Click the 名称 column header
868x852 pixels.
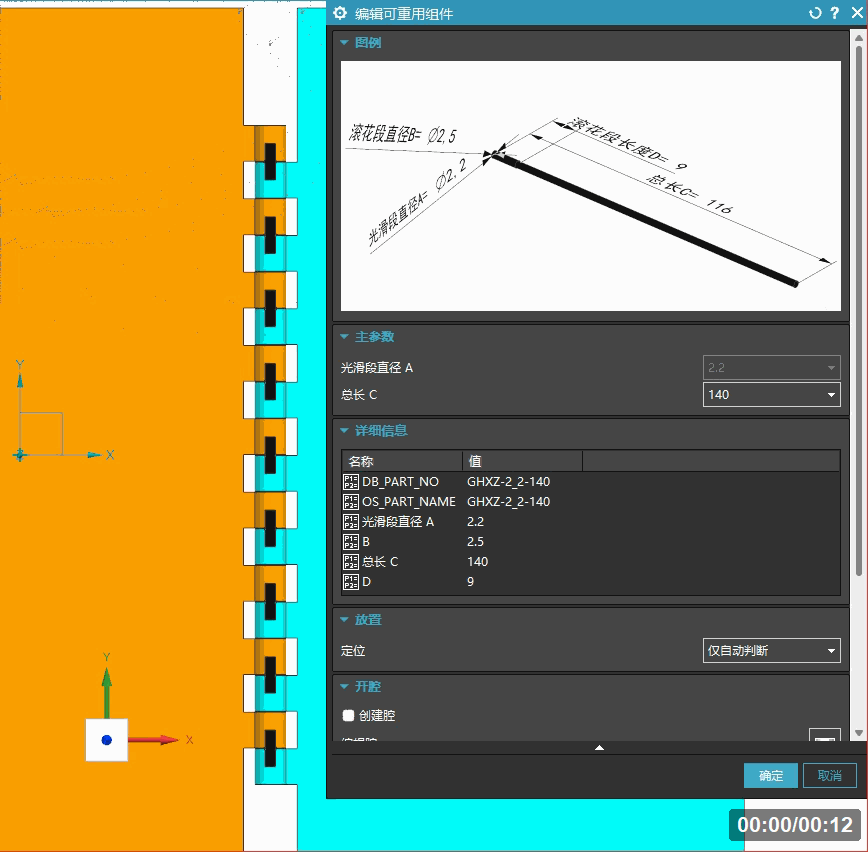click(x=402, y=461)
